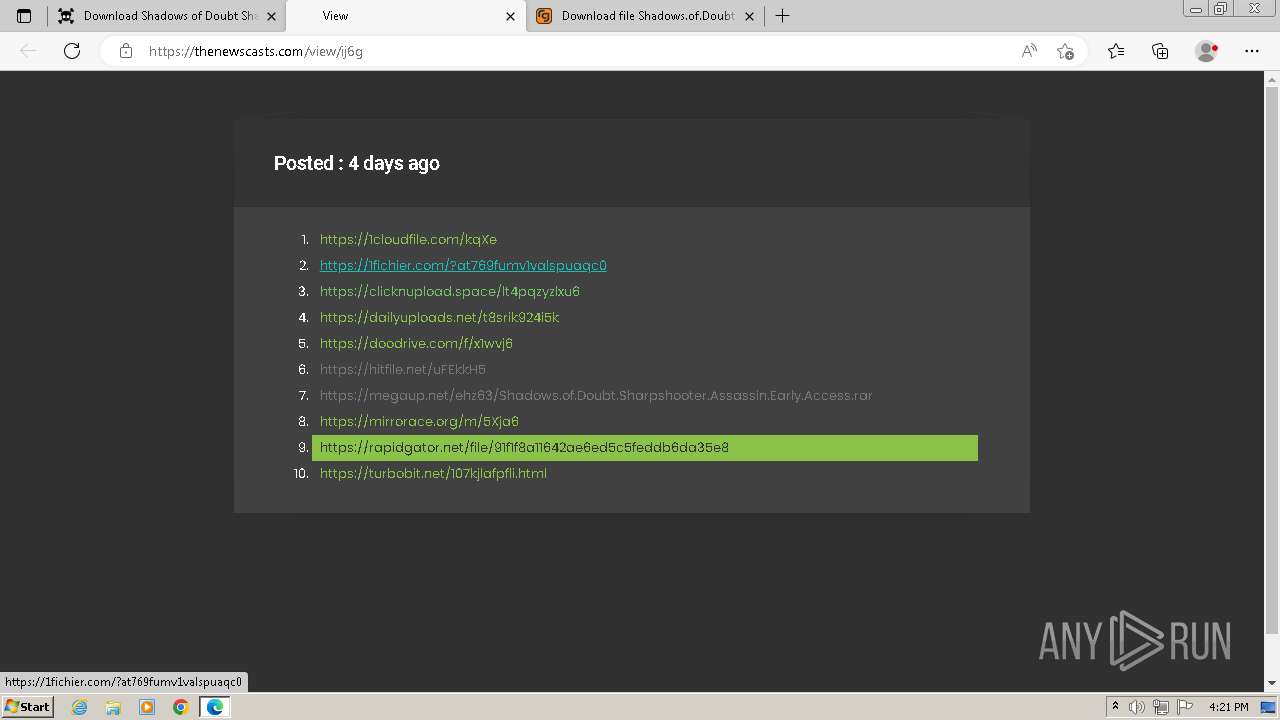Open the turbobit.net download link
The width and height of the screenshot is (1280, 720).
[433, 473]
